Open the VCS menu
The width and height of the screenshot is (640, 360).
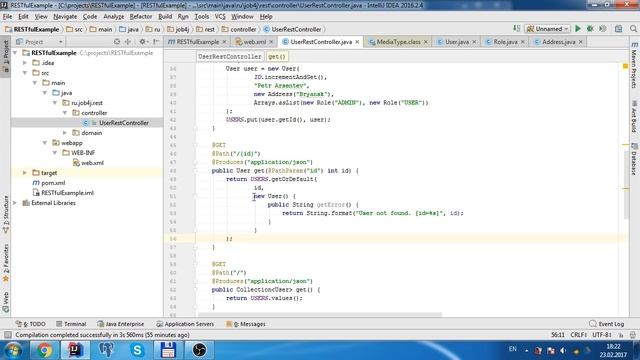[x=220, y=17]
